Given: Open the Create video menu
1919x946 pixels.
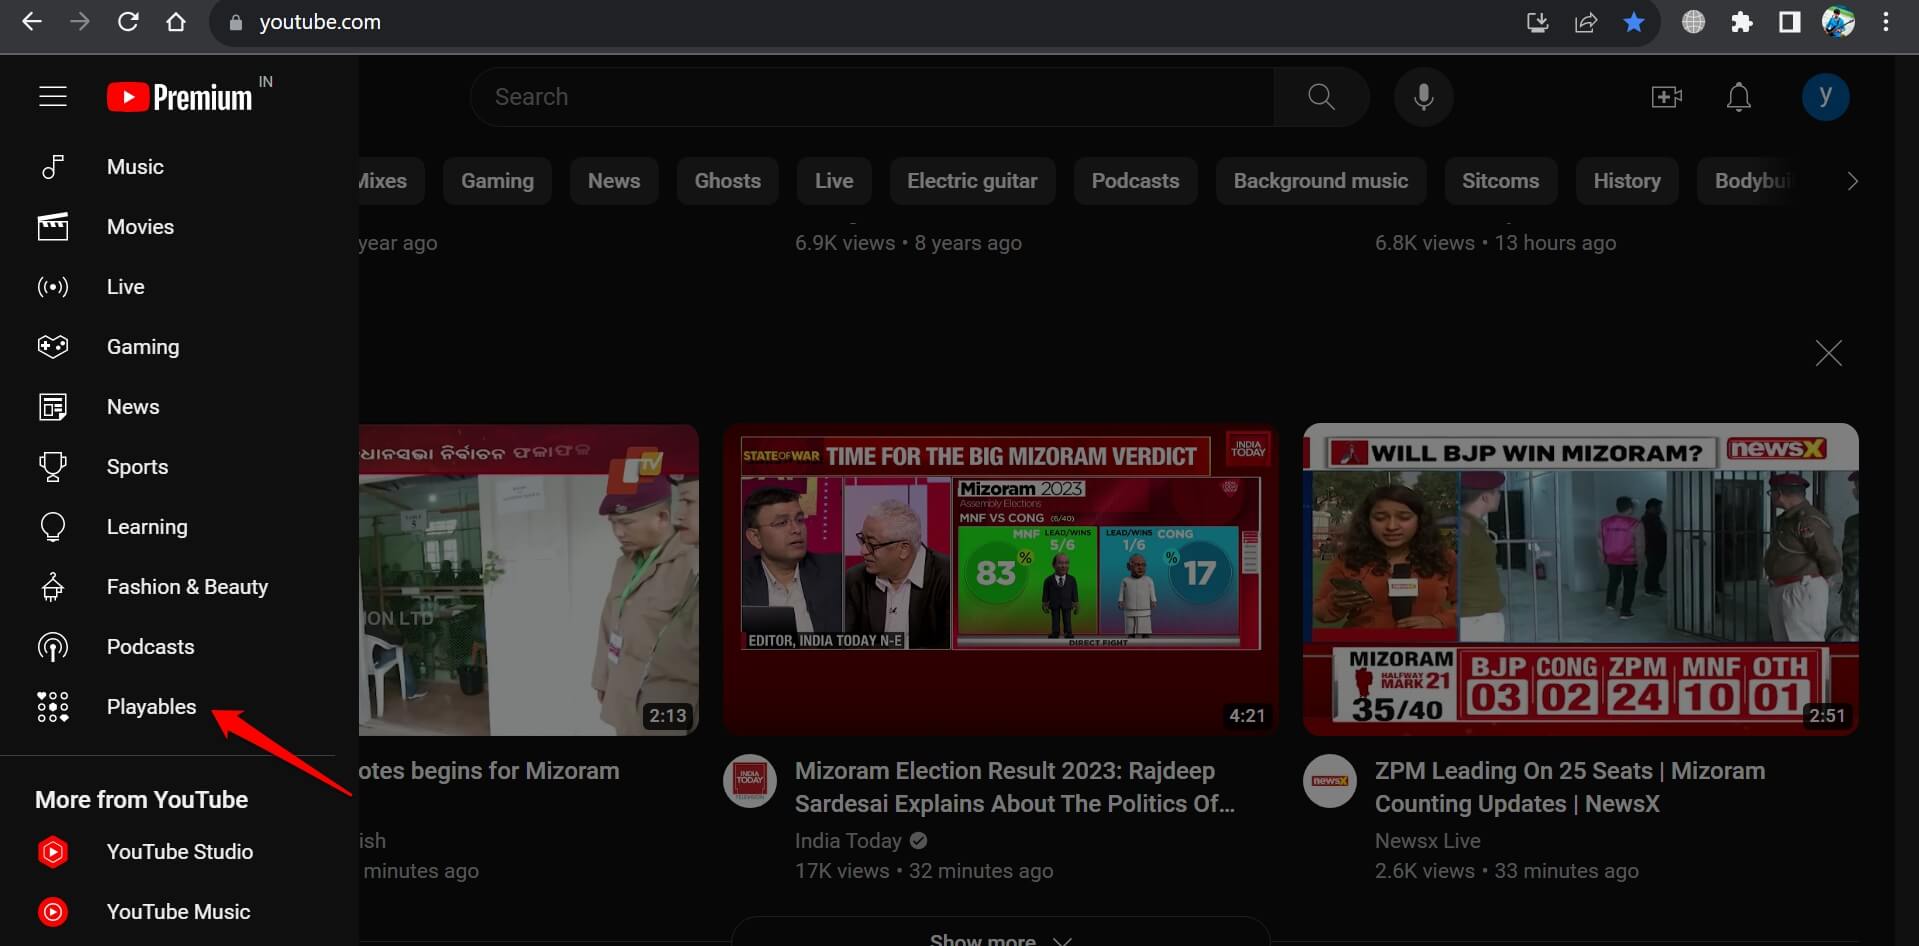Looking at the screenshot, I should 1666,97.
